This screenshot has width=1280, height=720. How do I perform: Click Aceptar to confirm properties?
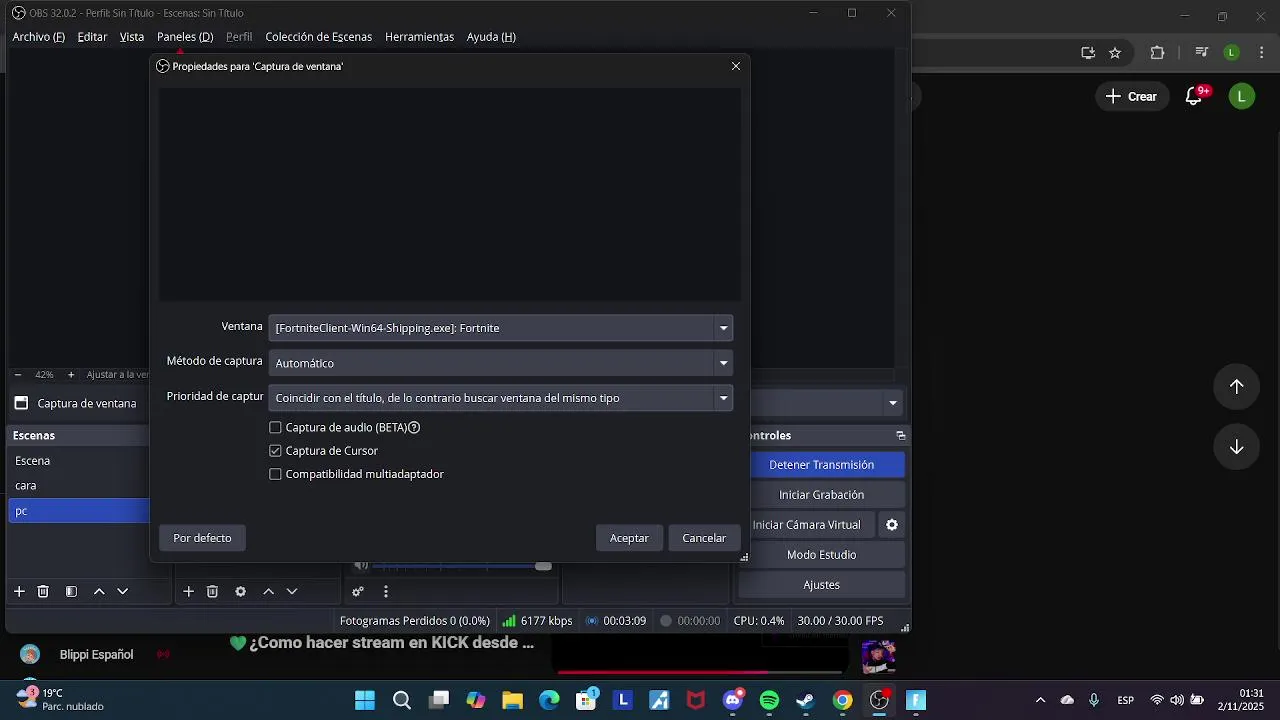629,538
